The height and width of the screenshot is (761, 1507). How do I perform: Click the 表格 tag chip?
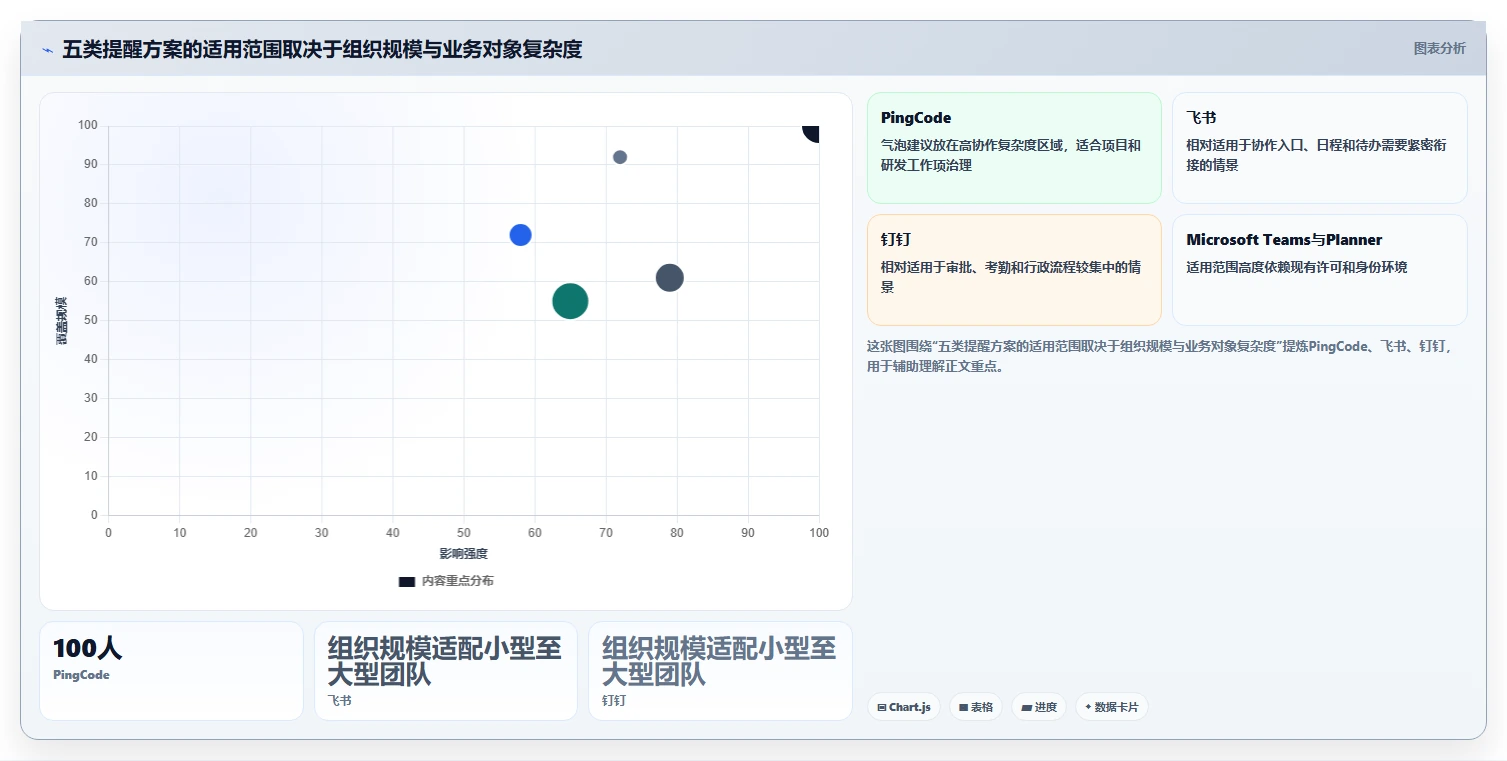pyautogui.click(x=975, y=707)
